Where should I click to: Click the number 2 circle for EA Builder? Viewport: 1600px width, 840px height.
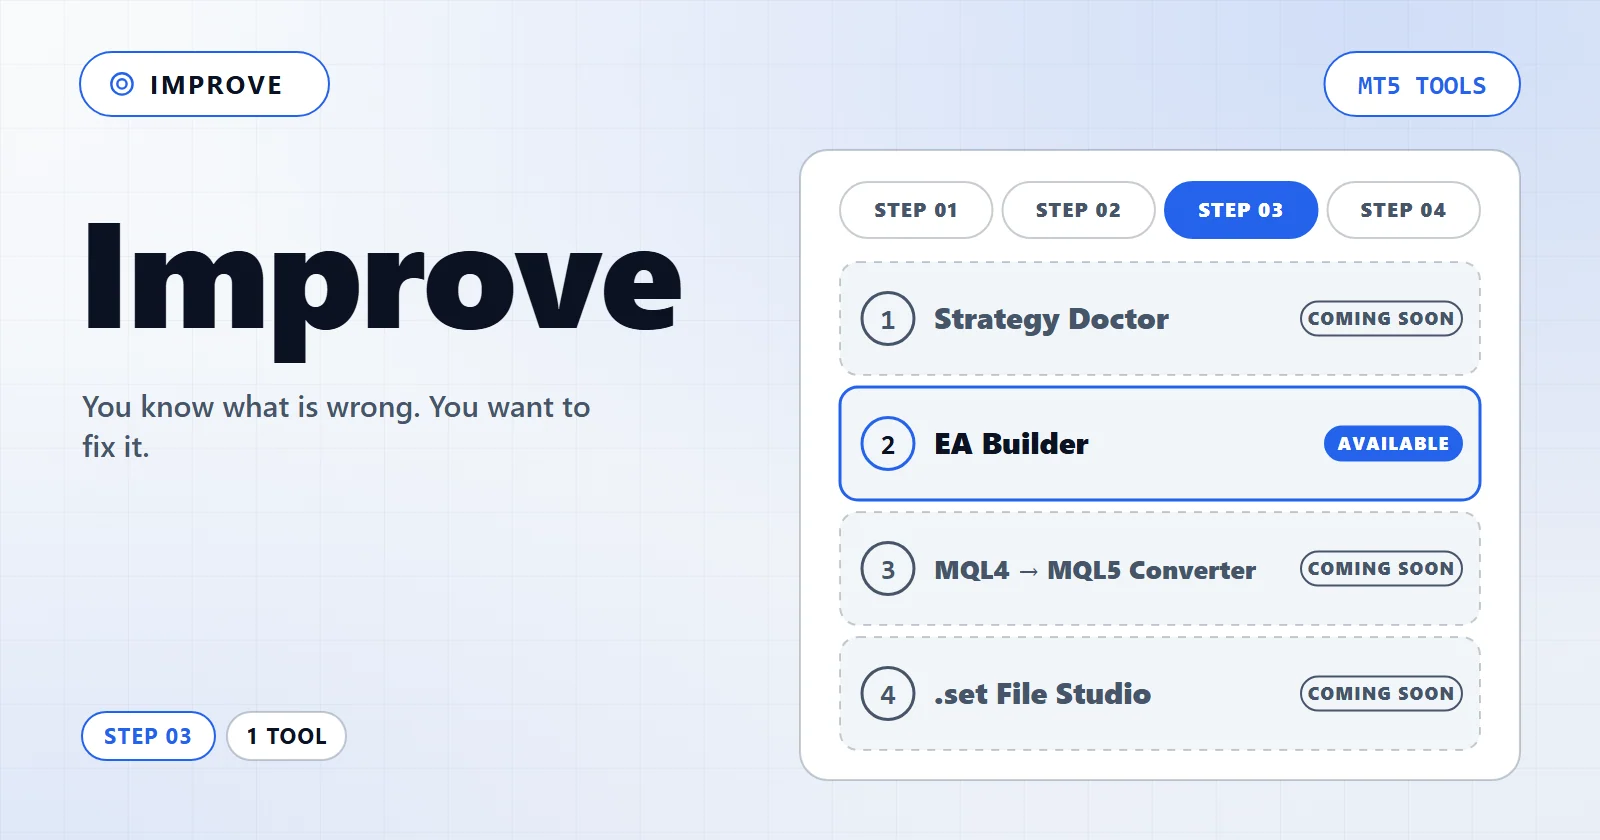[x=888, y=444]
